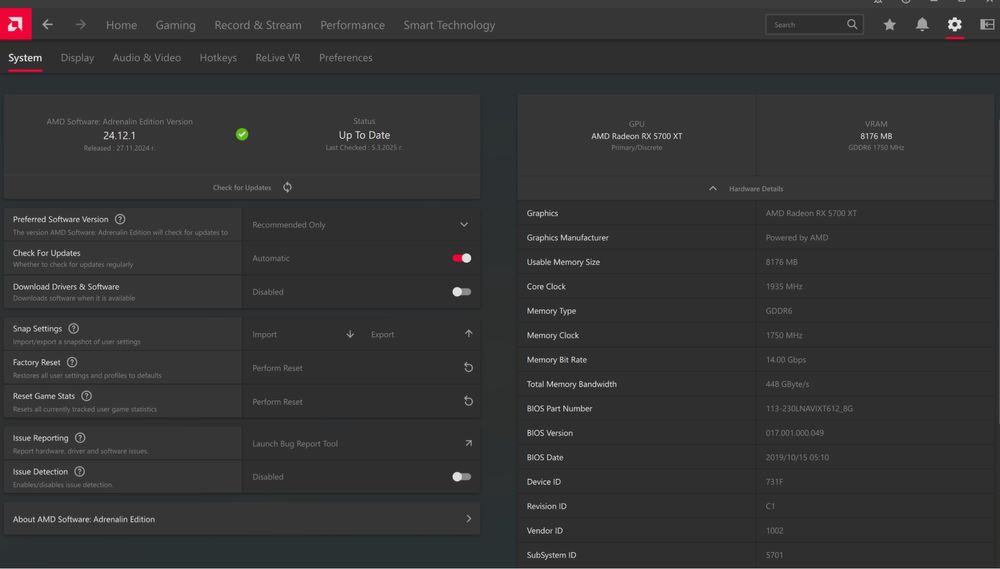Viewport: 1000px width, 569px height.
Task: Click the Export button
Action: coord(422,334)
